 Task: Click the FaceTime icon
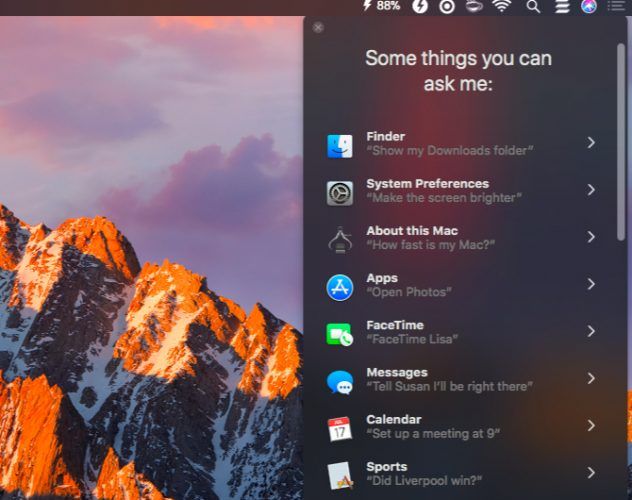[x=340, y=334]
